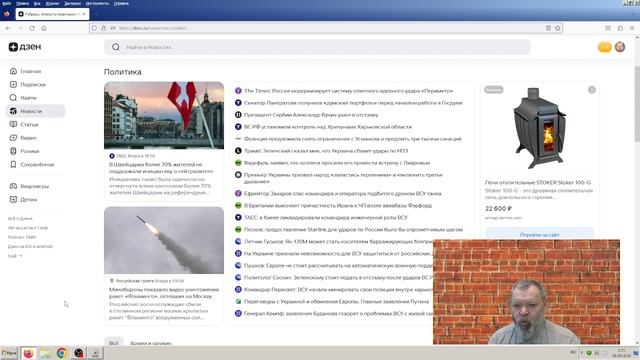Screen dimensions: 640x360
Task: Open the browser application menu
Action: point(632,28)
